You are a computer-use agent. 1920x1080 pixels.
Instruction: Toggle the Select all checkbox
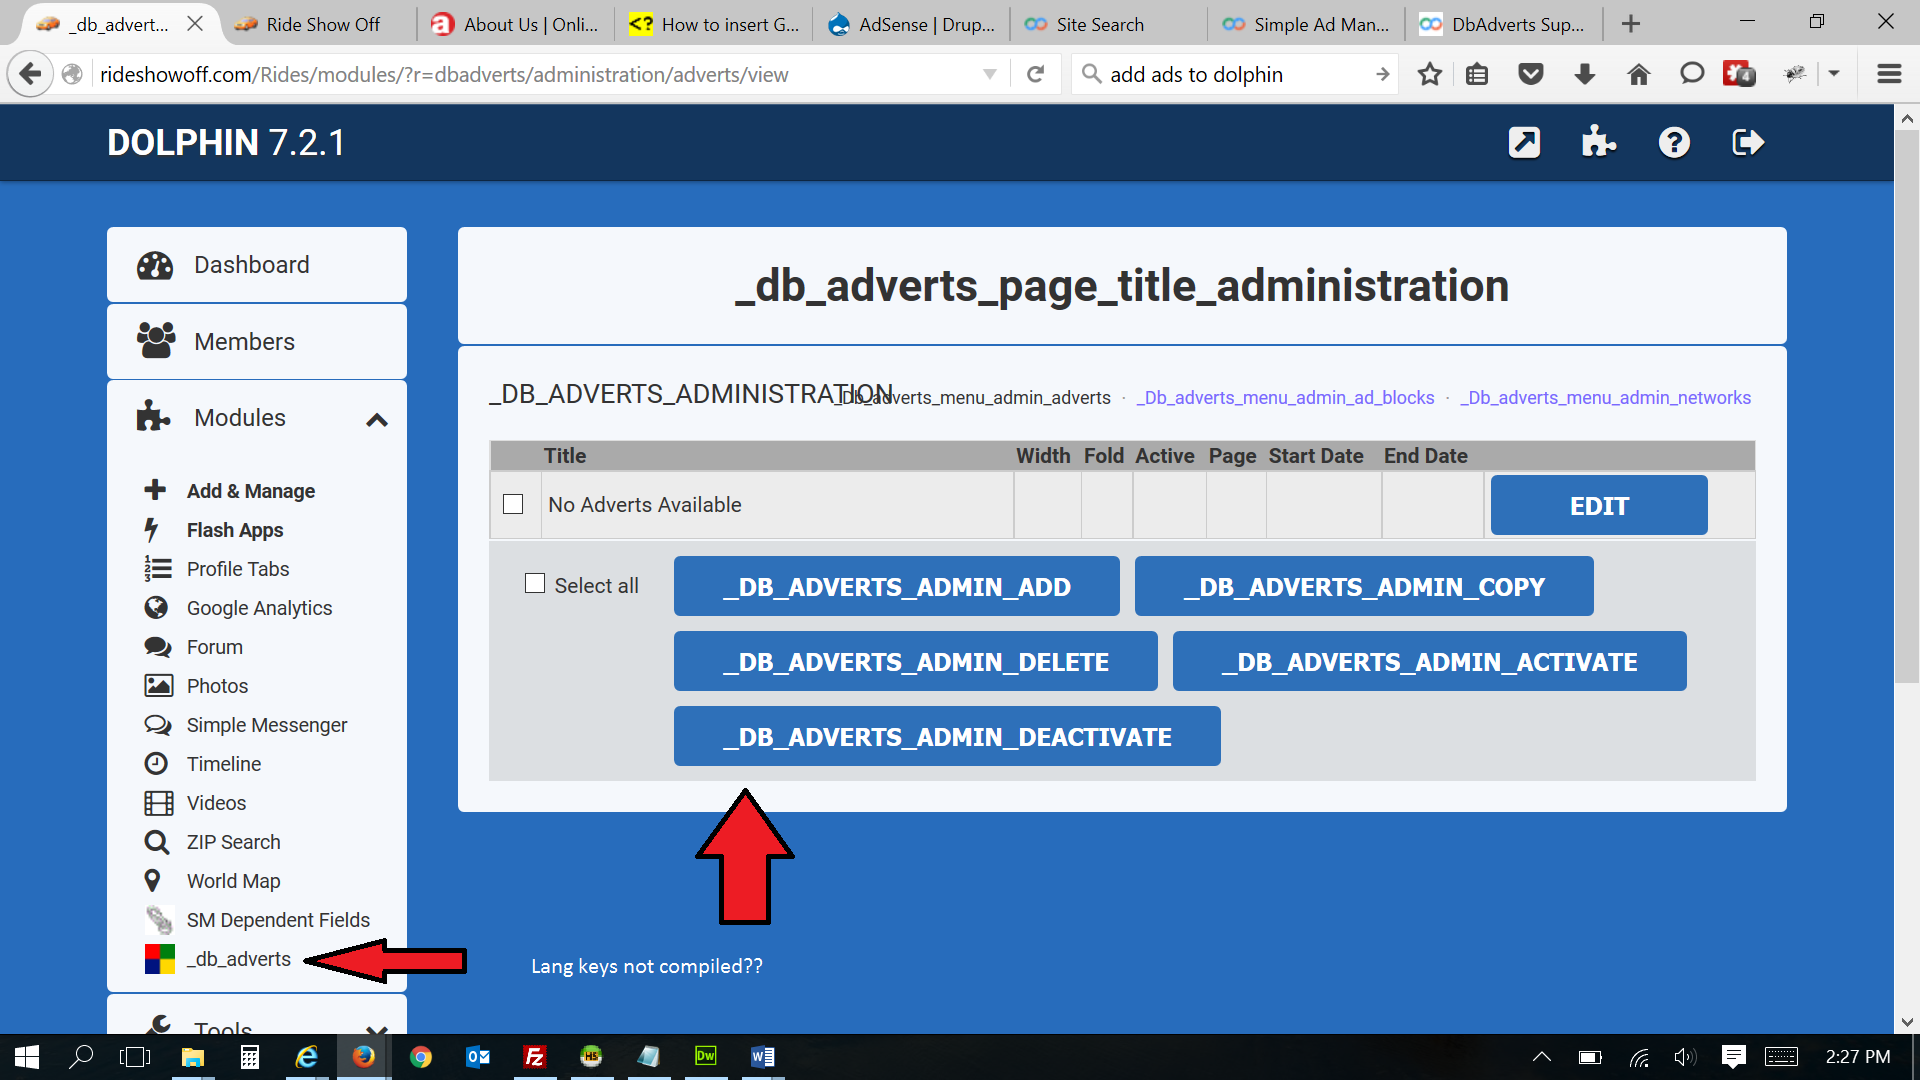coord(535,584)
